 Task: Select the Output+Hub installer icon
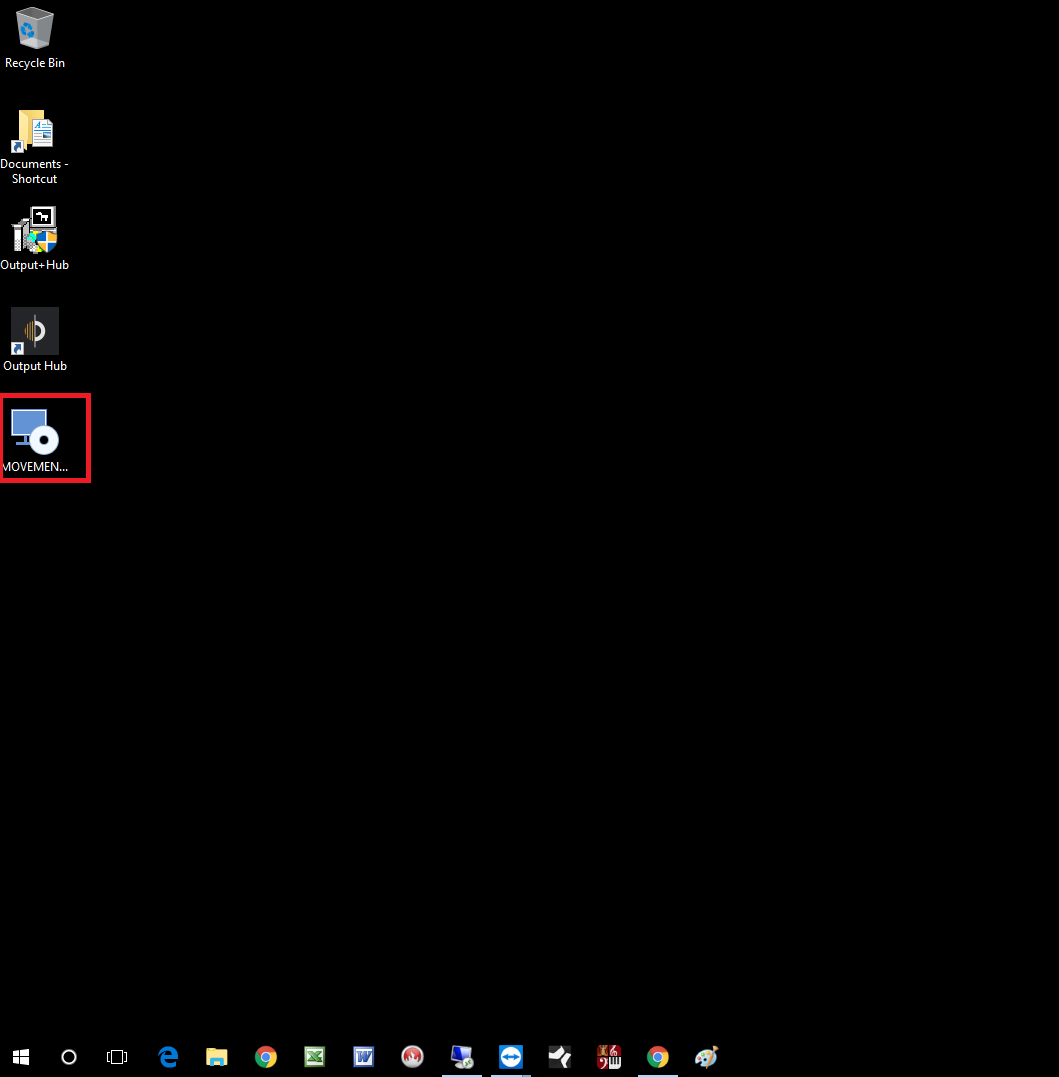pos(34,238)
